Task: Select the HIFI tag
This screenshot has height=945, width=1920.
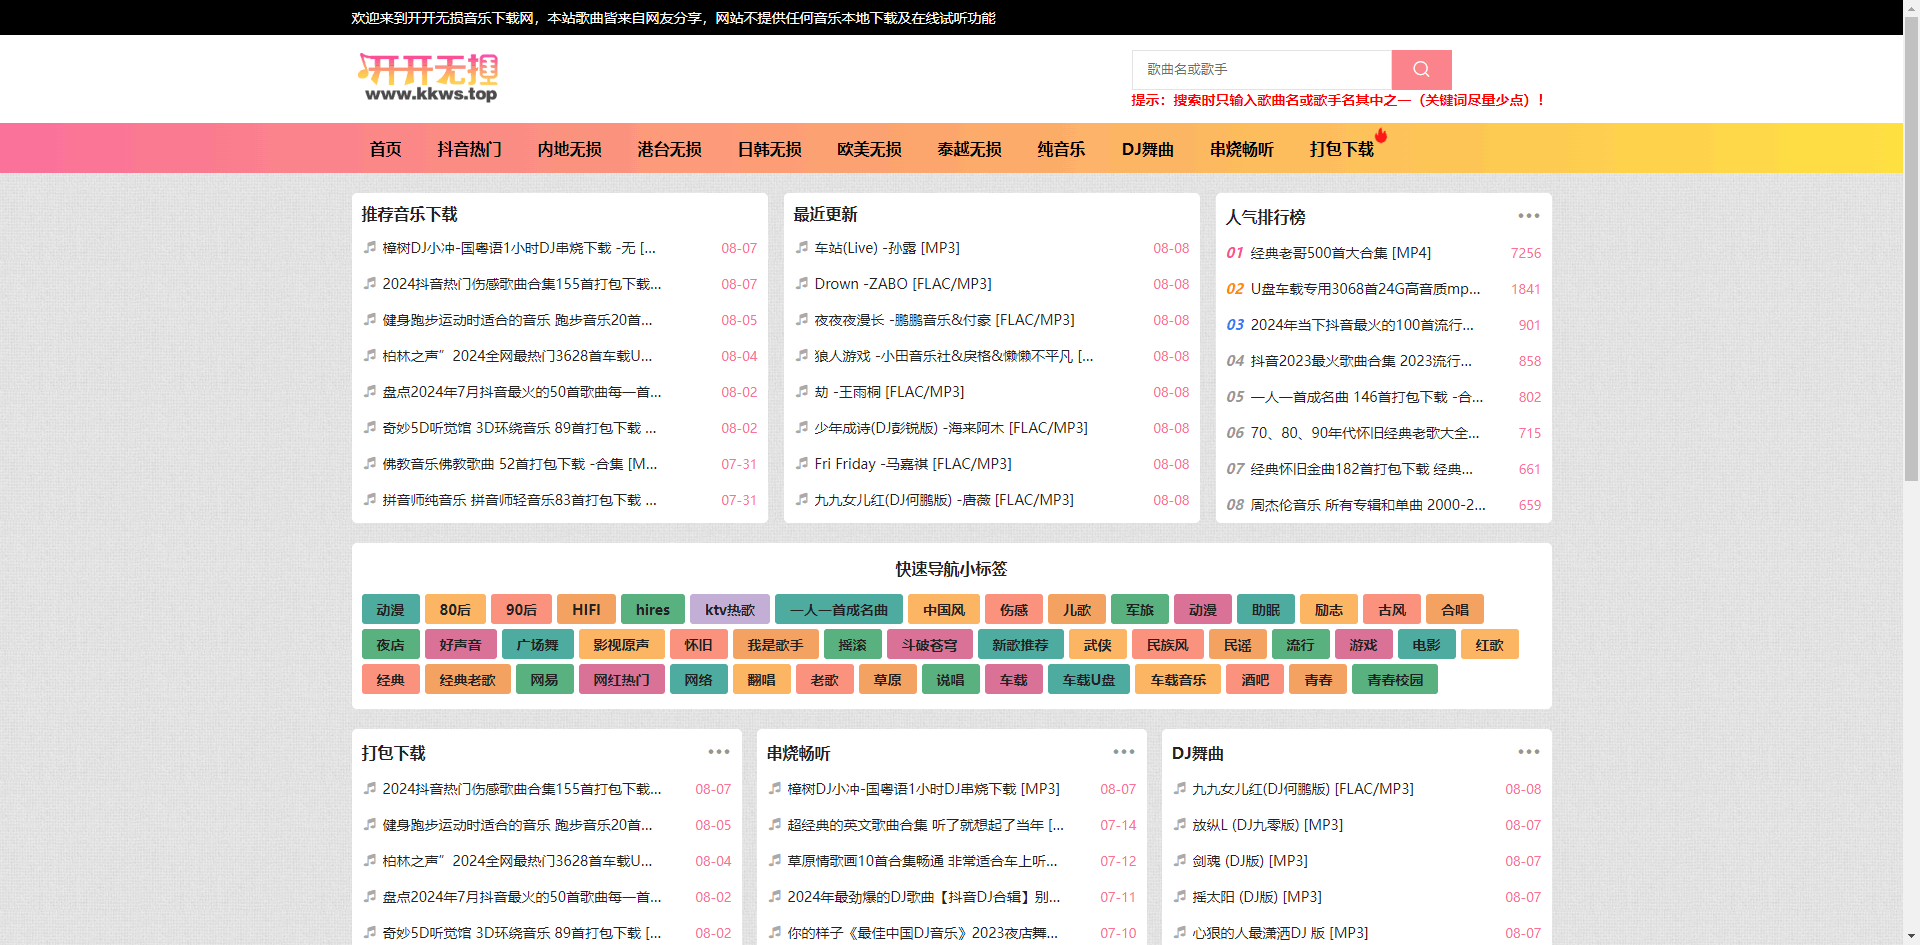Action: (x=586, y=609)
